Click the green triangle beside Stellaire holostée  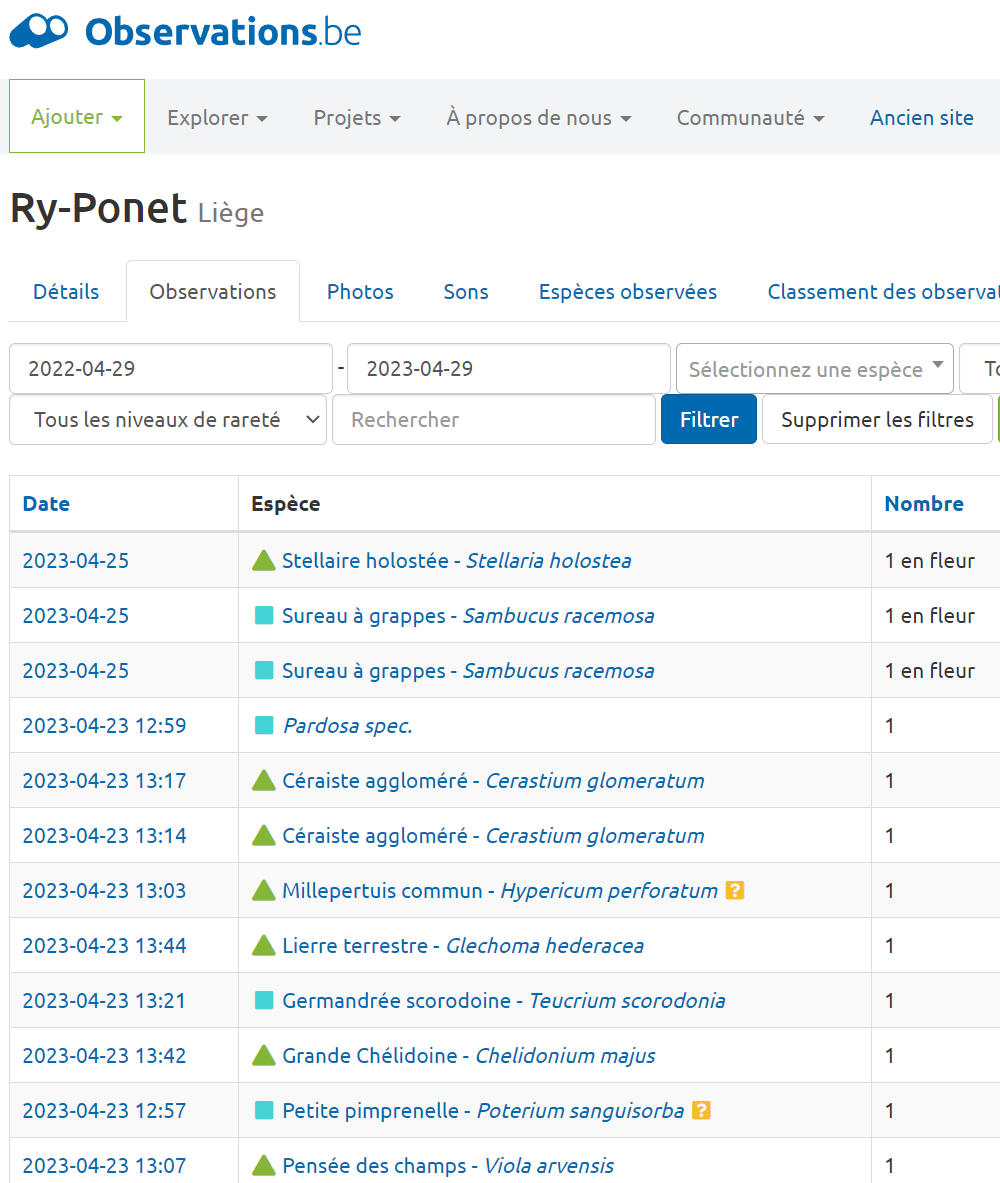click(x=264, y=561)
